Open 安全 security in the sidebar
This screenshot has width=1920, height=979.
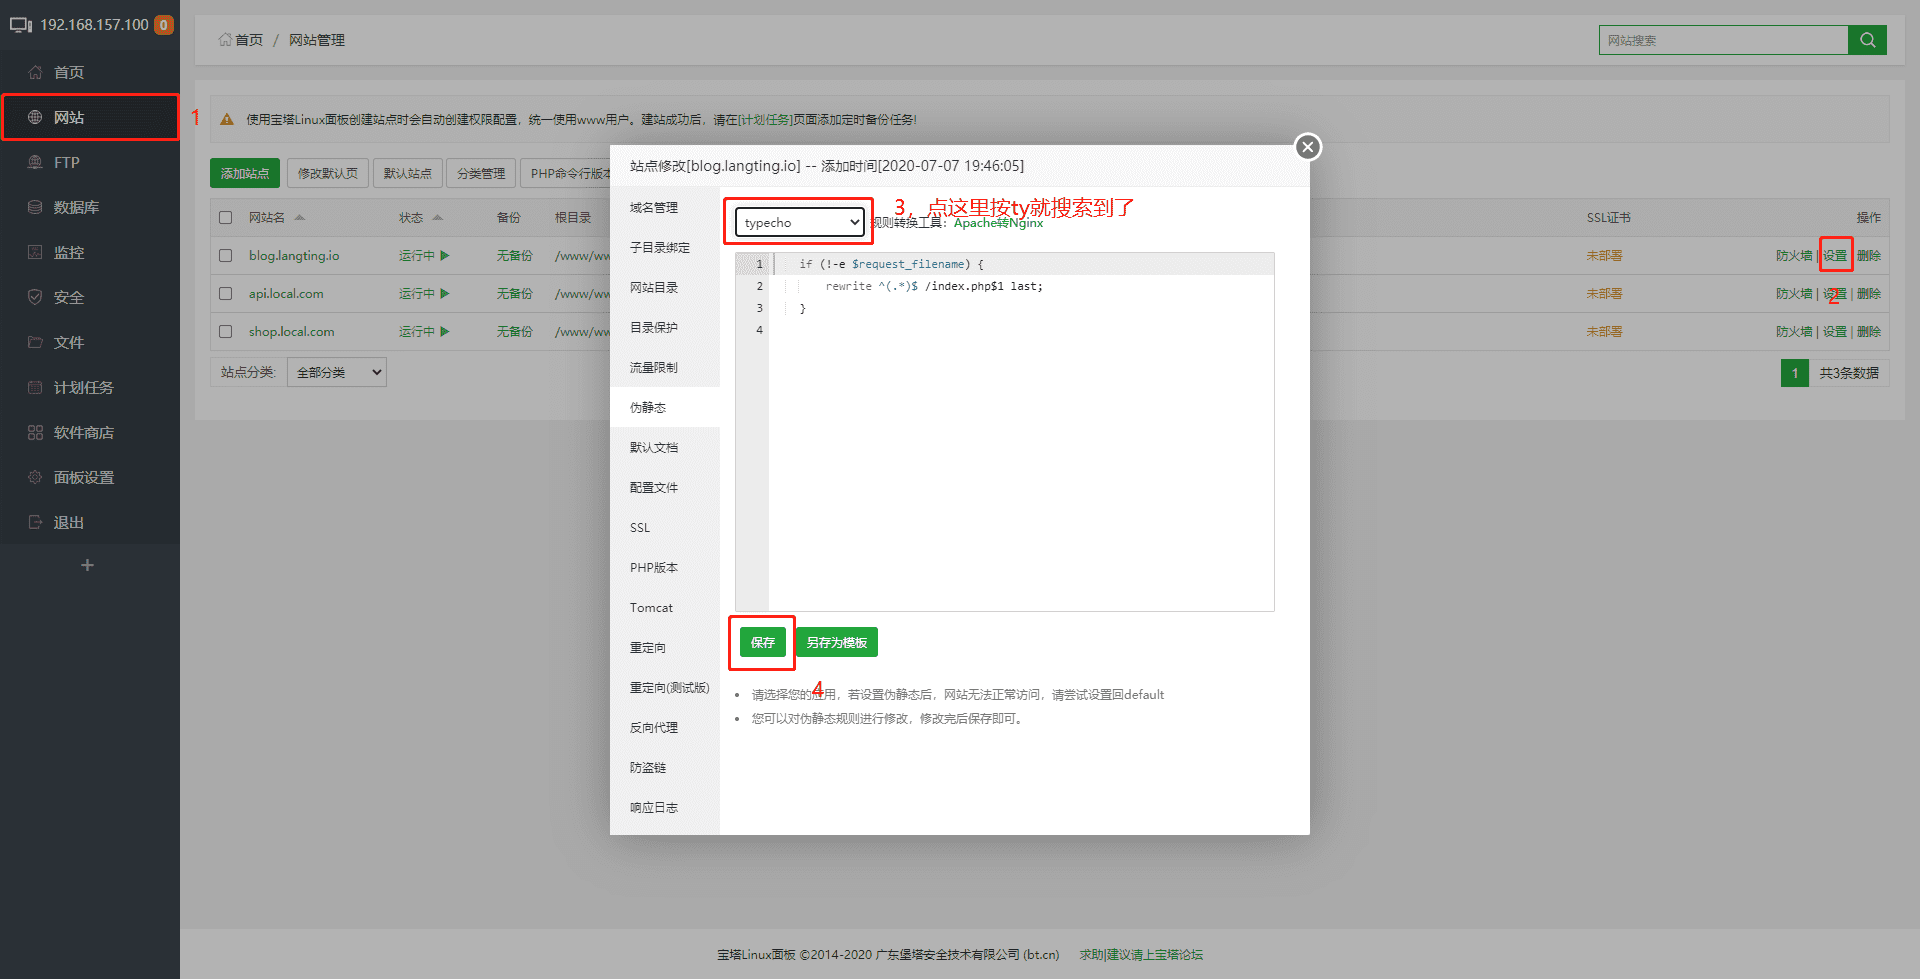[90, 297]
